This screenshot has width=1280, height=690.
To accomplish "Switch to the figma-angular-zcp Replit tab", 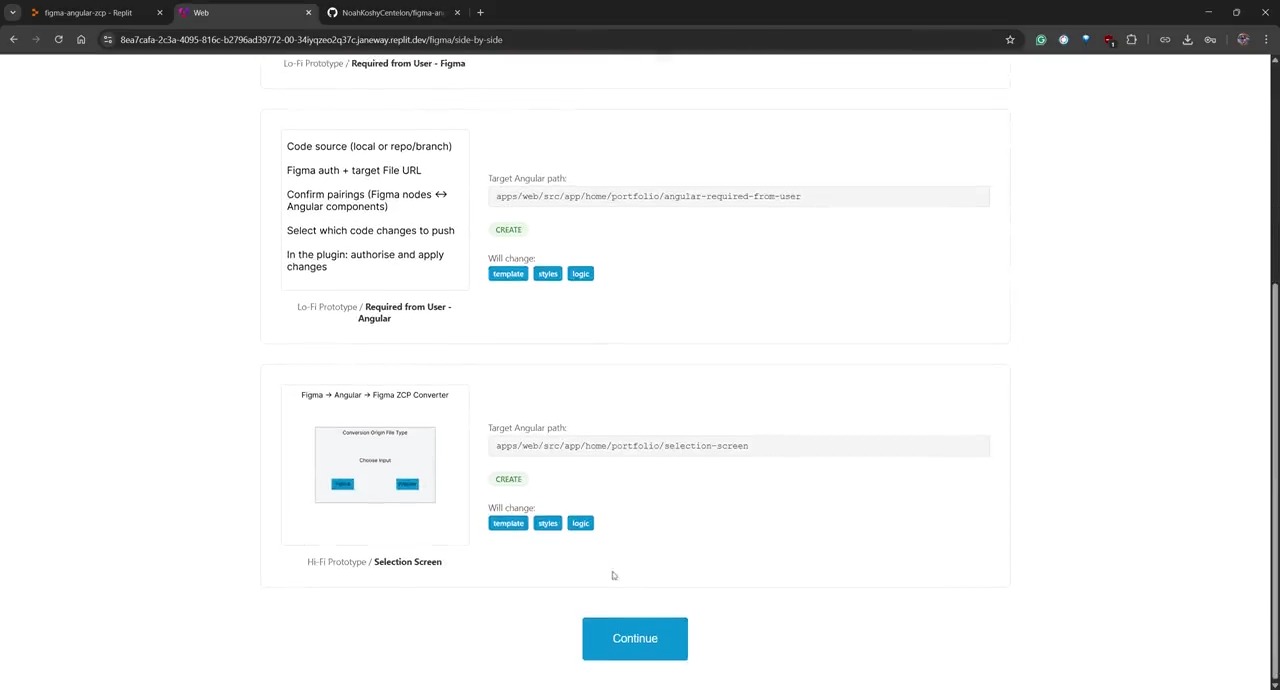I will click(96, 12).
